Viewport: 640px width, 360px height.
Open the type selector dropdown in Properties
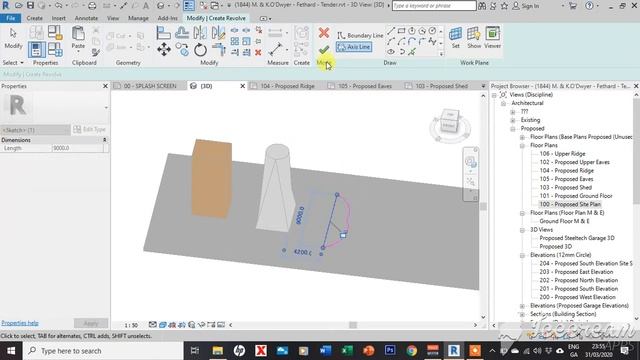click(106, 108)
